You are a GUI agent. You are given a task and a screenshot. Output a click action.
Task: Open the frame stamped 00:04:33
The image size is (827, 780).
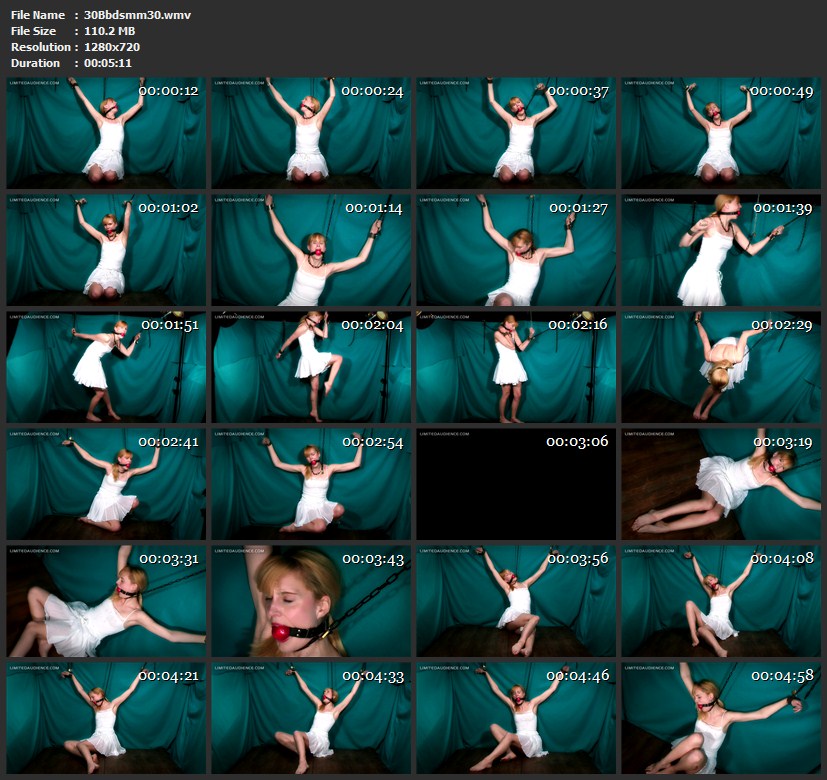pyautogui.click(x=311, y=718)
